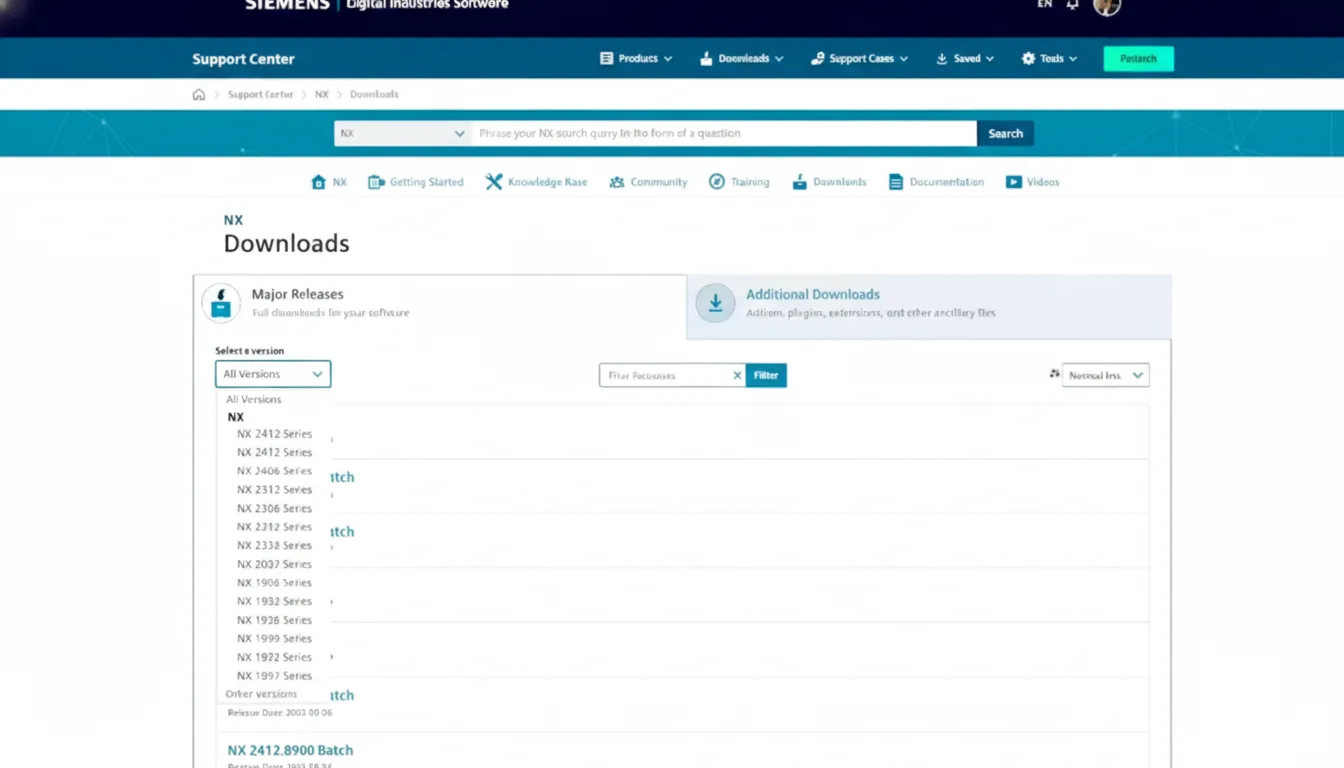Select NX 1999 Series option
The width and height of the screenshot is (1344, 768).
pos(275,639)
